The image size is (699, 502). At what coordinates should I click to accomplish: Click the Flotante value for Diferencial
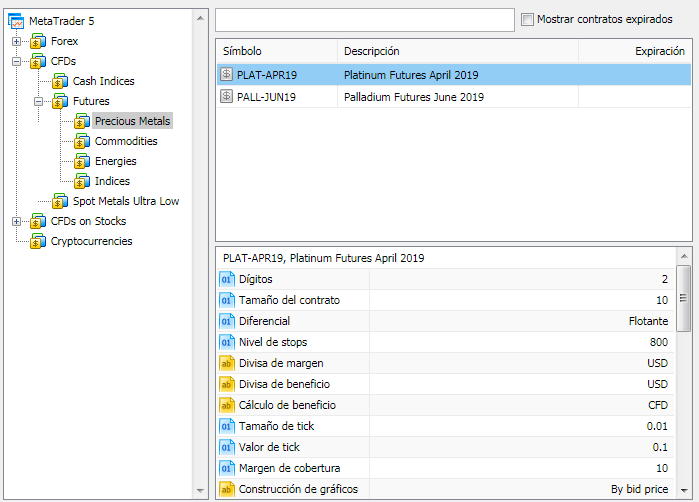tap(648, 321)
